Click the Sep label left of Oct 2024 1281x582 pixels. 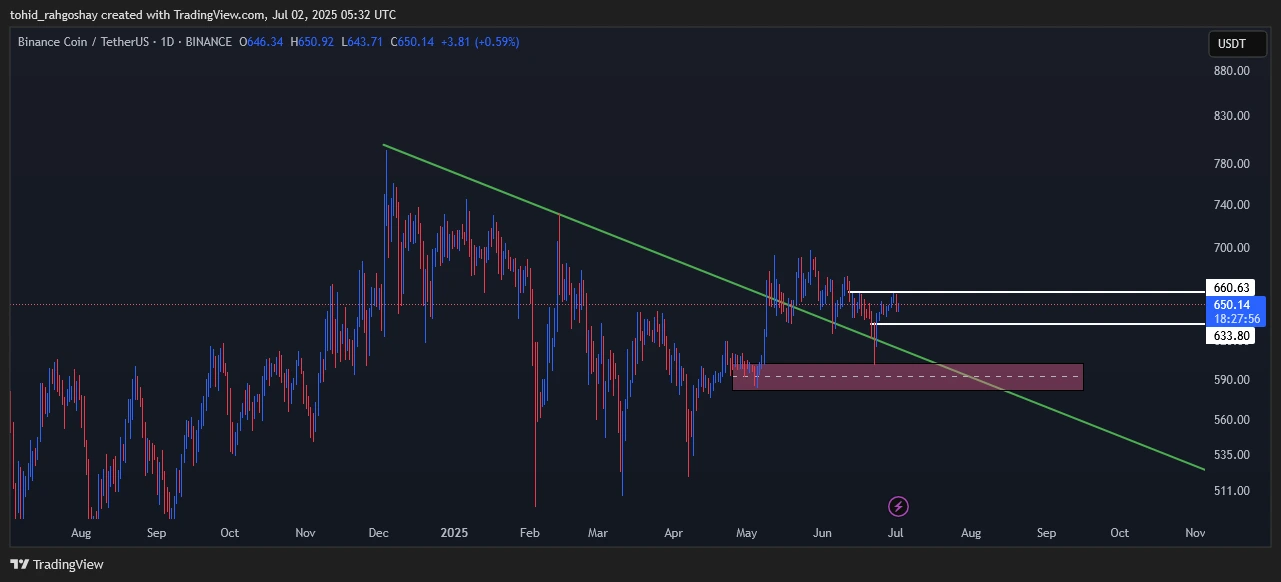coord(156,533)
